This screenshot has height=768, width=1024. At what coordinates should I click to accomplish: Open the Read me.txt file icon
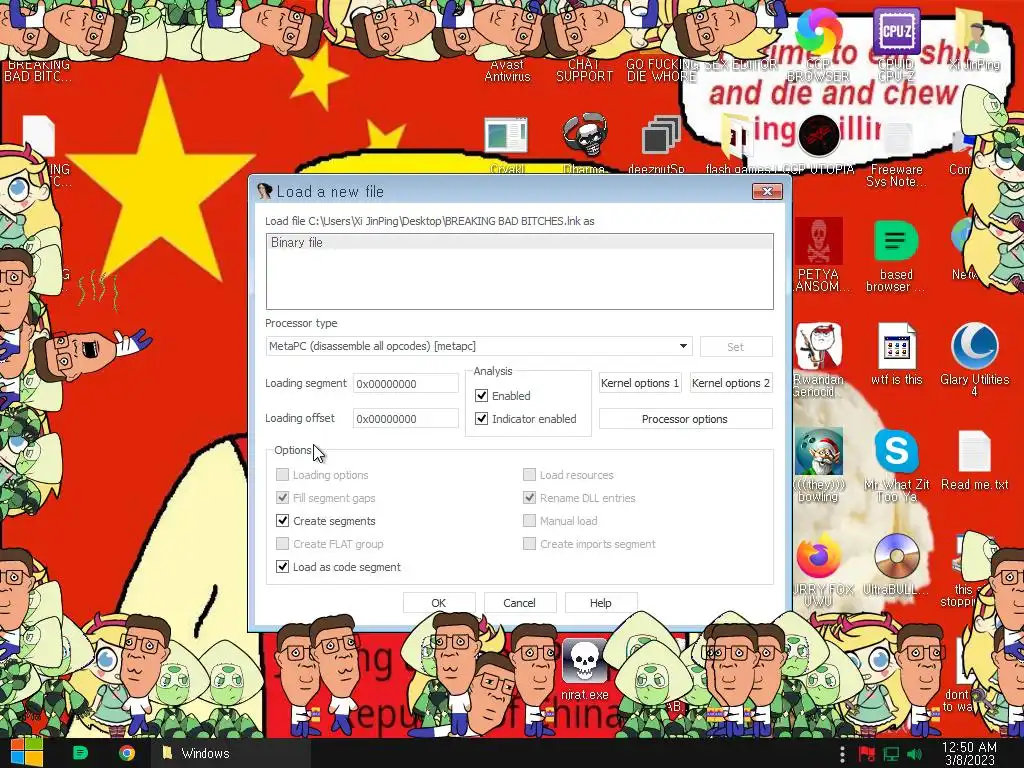974,451
